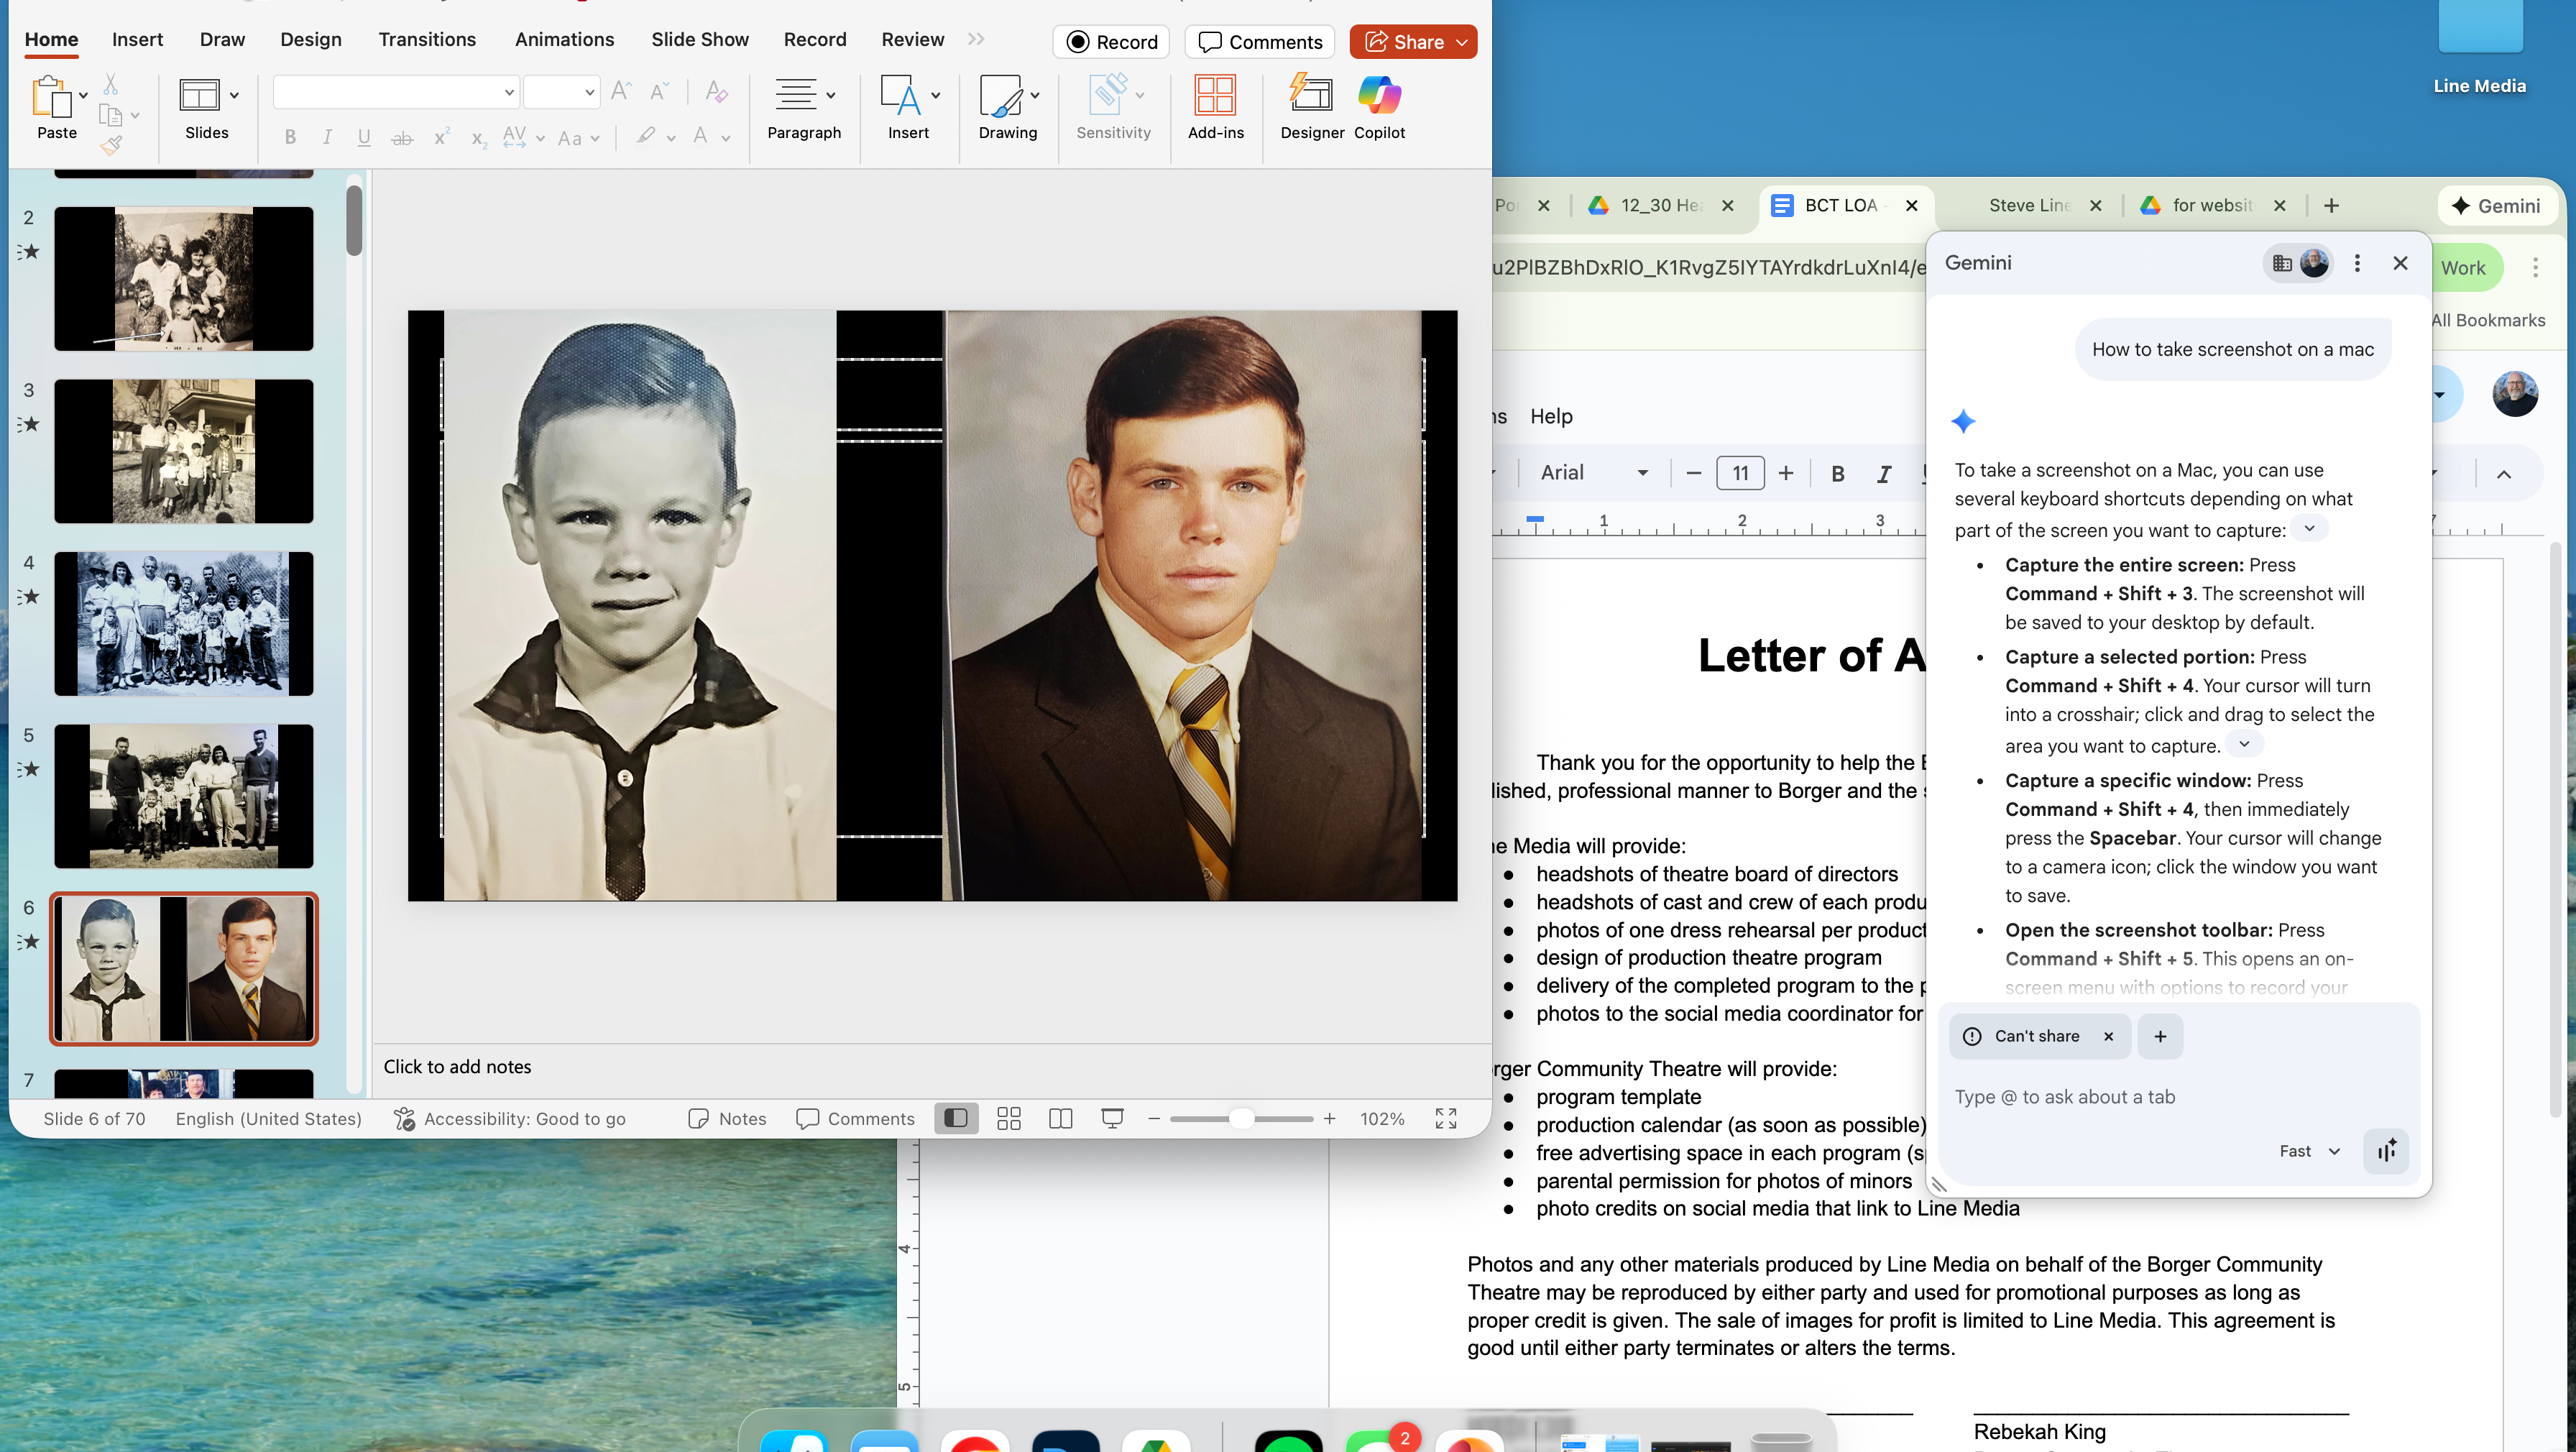Expand the font name dropdown
The image size is (2576, 1452).
(x=508, y=93)
